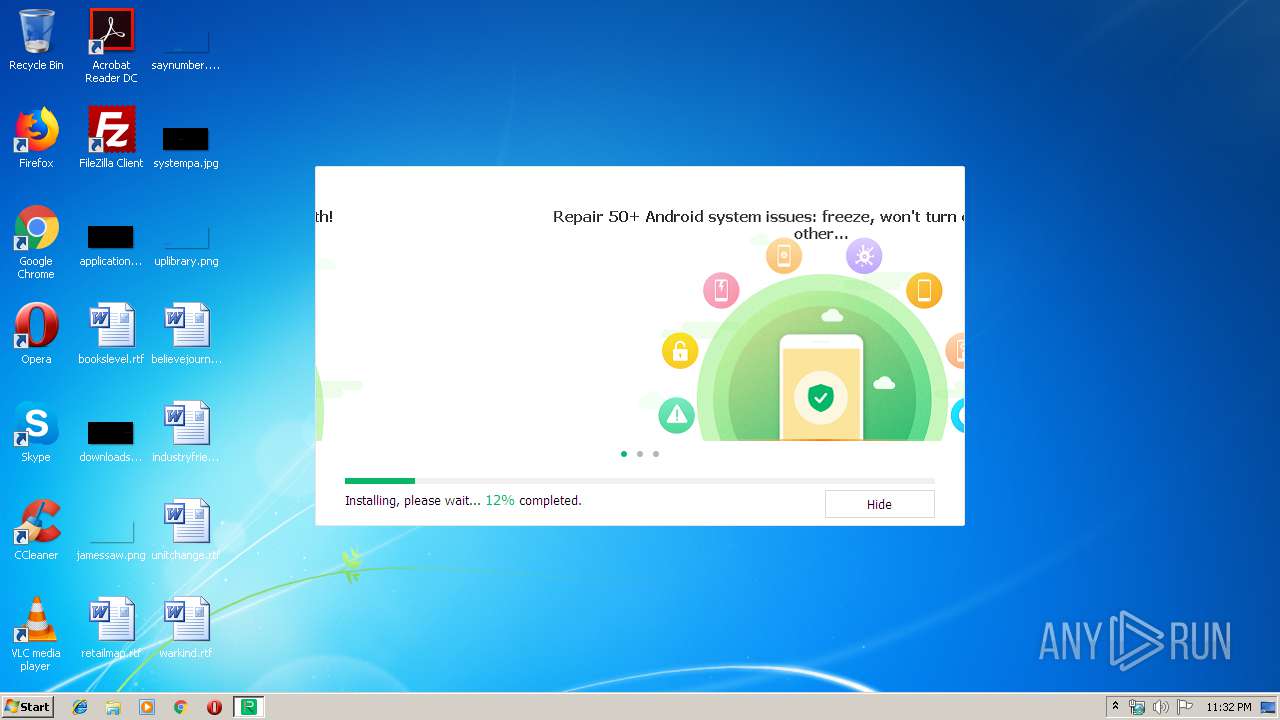This screenshot has height=720, width=1280.
Task: Select industryfrie document icon
Action: (x=186, y=432)
